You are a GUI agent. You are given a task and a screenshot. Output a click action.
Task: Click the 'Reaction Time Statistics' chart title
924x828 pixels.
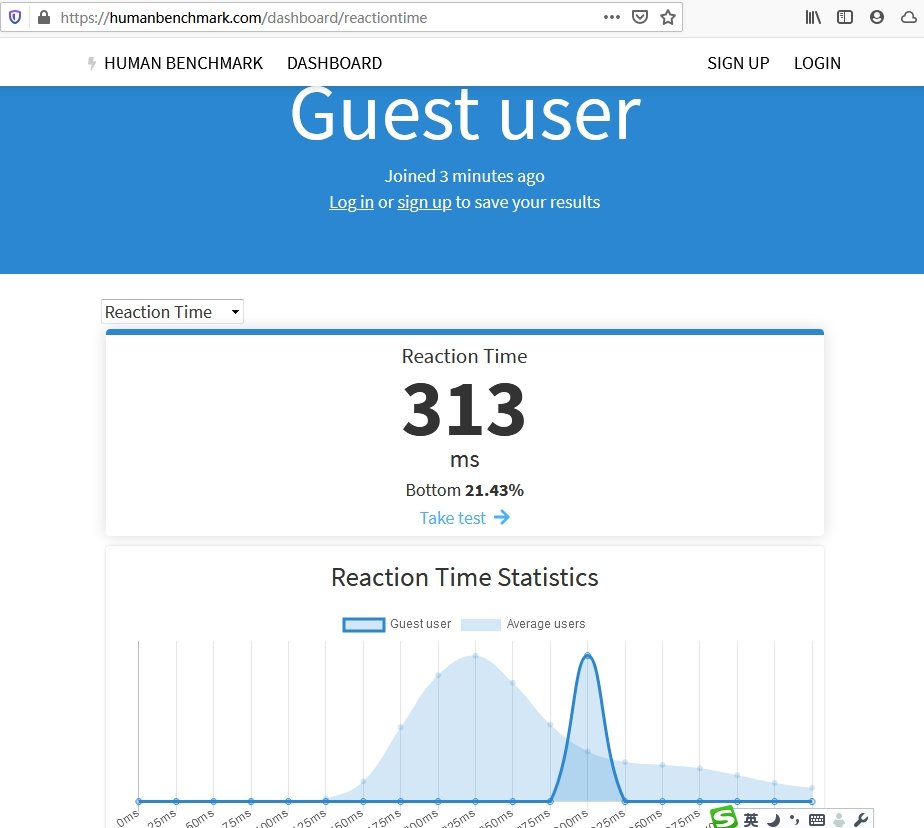(464, 578)
